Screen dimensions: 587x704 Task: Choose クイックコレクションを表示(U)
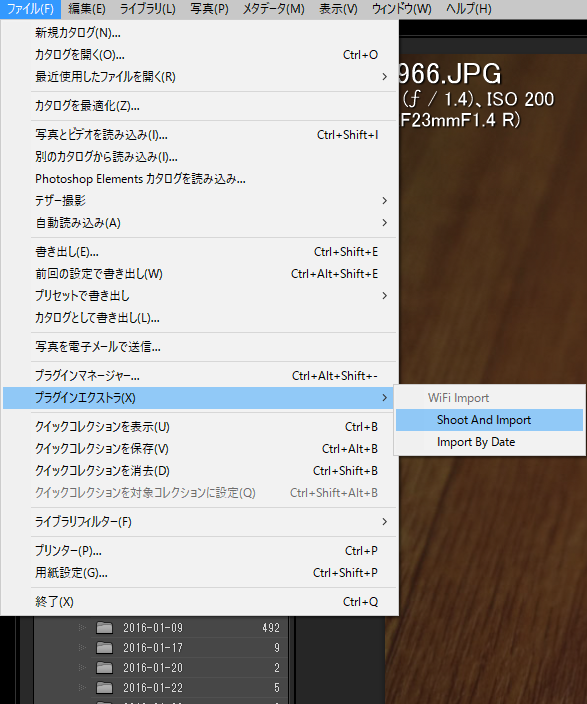tap(199, 427)
